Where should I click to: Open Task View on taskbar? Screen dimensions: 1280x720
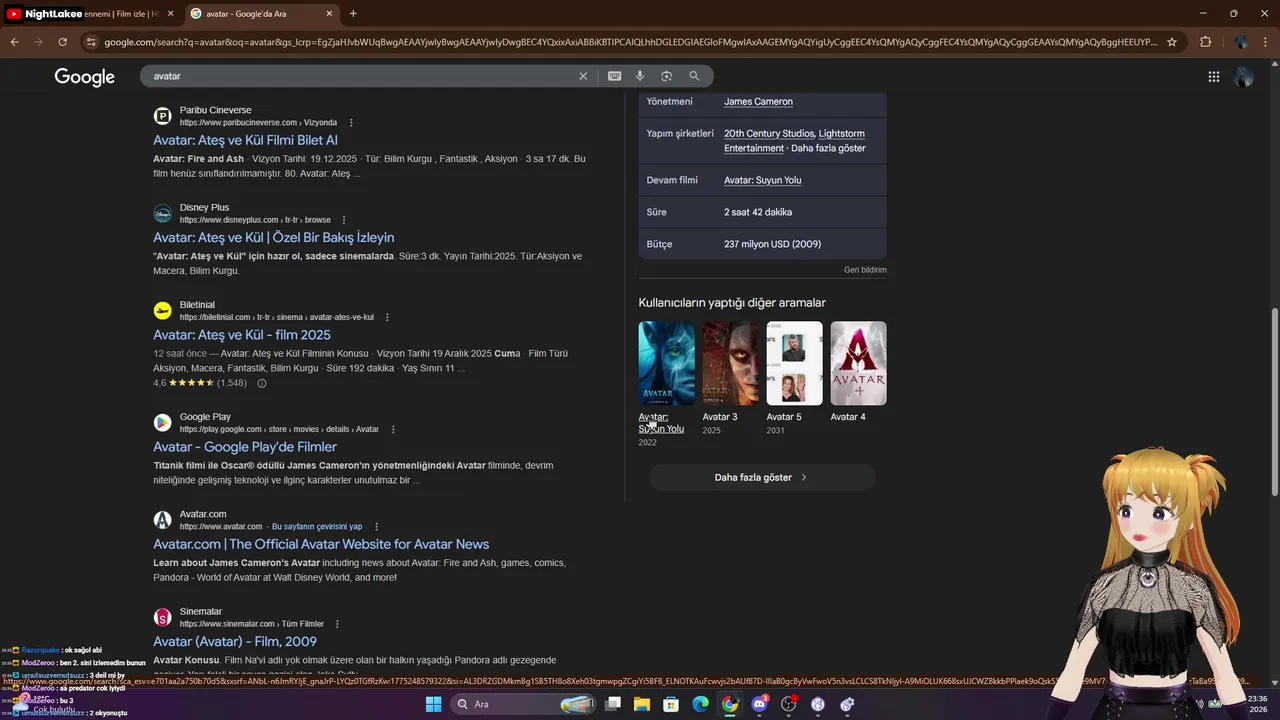point(613,704)
